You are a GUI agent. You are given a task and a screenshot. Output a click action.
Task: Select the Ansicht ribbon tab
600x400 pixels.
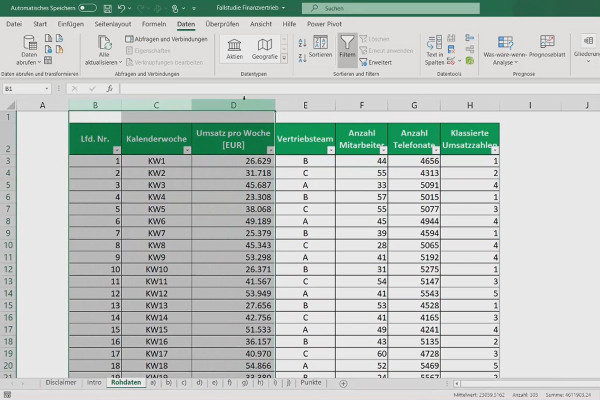(261, 24)
